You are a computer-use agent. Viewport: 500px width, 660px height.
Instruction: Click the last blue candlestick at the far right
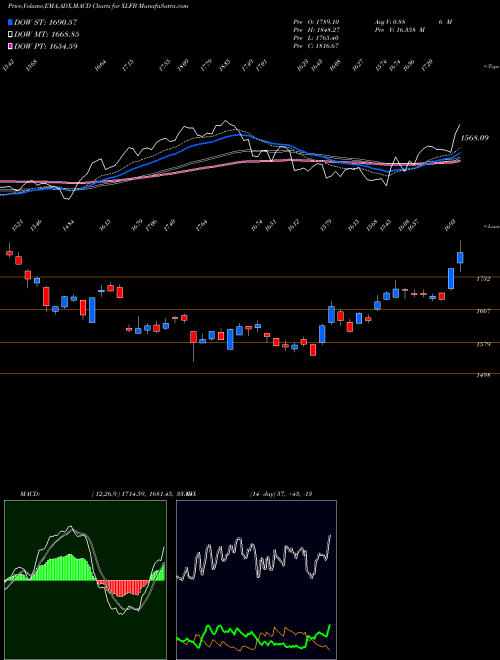[460, 257]
